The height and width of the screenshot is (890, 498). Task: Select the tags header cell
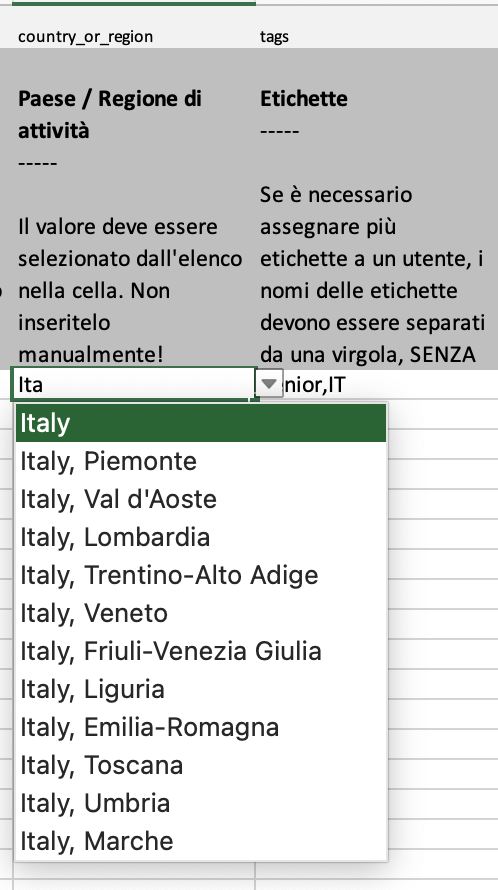tap(376, 36)
